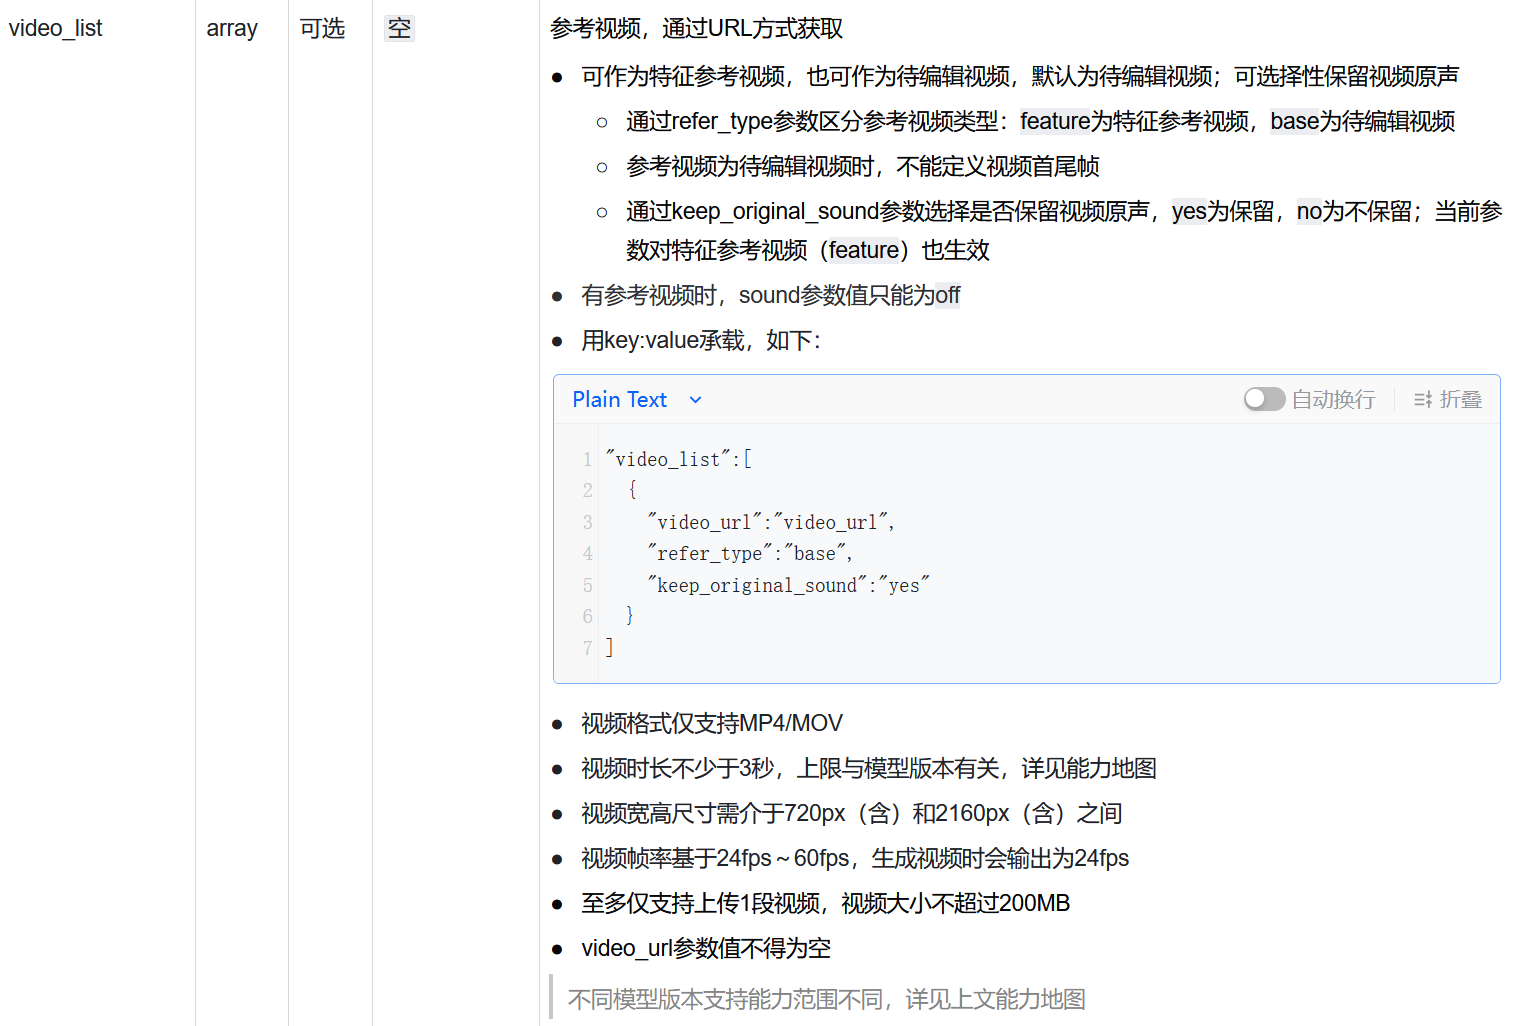This screenshot has width=1515, height=1026.
Task: Click the "refer_type":"base" code line
Action: [x=749, y=553]
